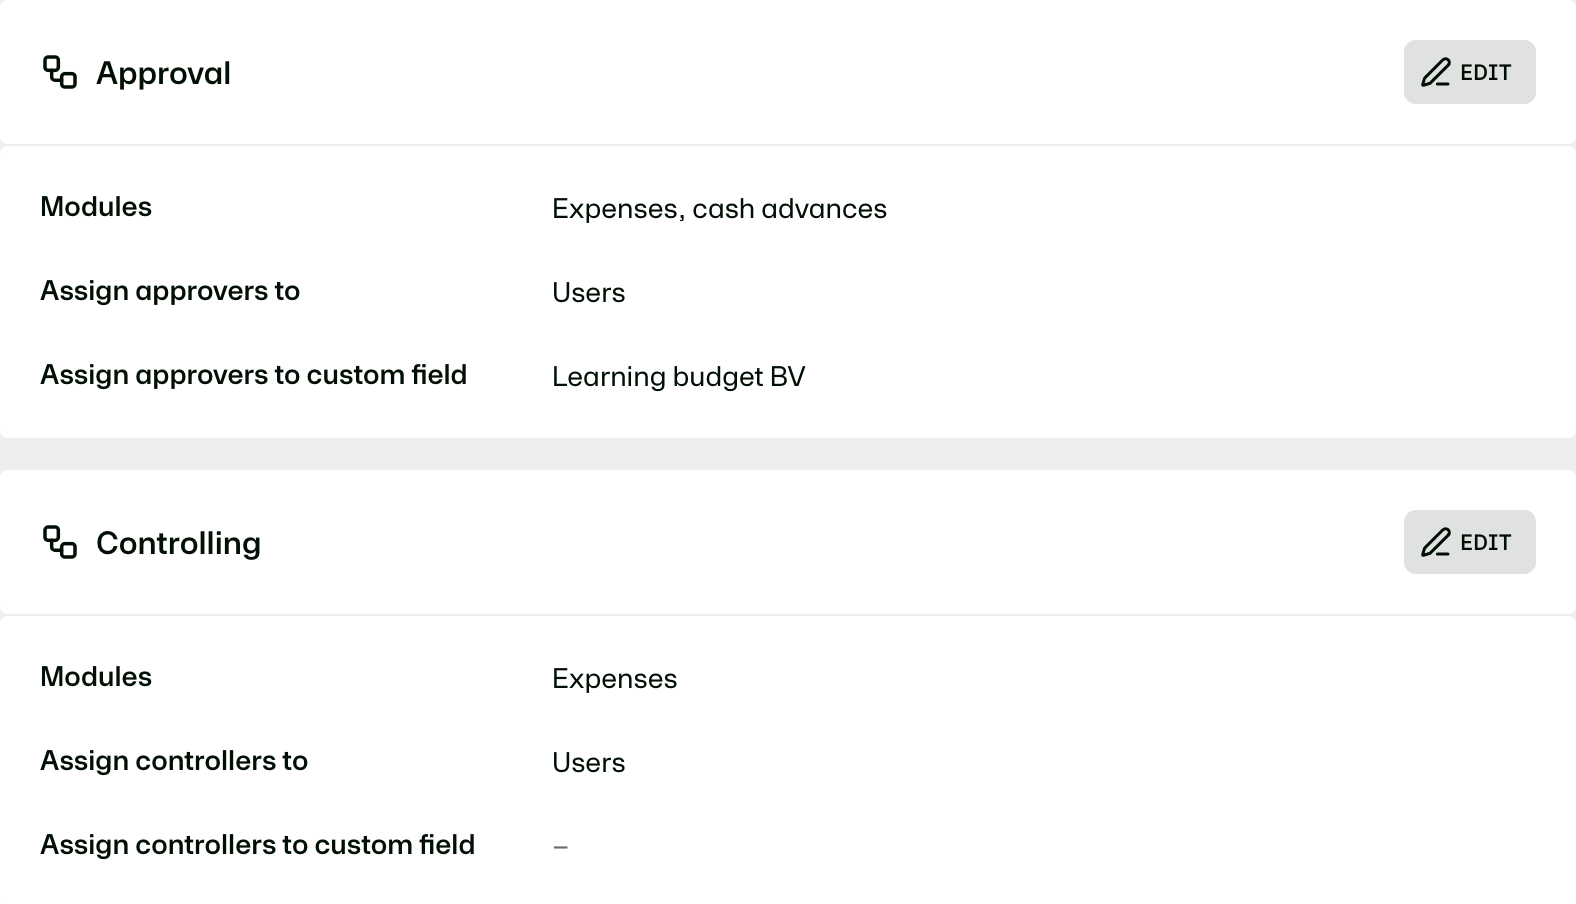Viewport: 1576px width, 904px height.
Task: Click 'Assign controllers to custom field' label
Action: (257, 845)
